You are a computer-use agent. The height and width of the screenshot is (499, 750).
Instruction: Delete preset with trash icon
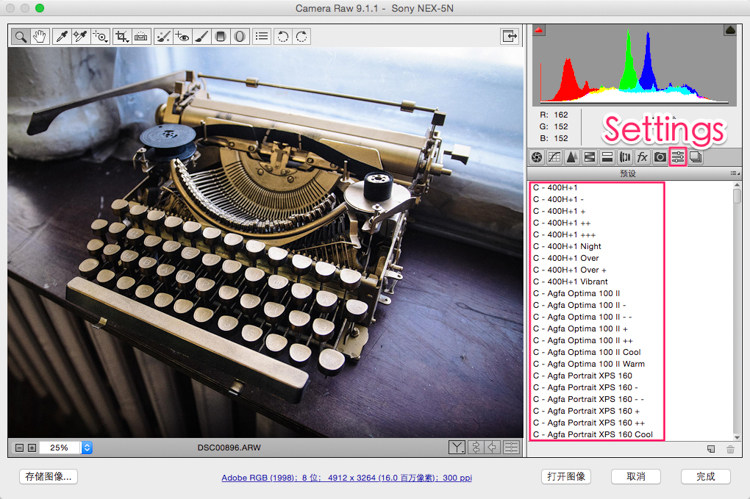pos(730,449)
